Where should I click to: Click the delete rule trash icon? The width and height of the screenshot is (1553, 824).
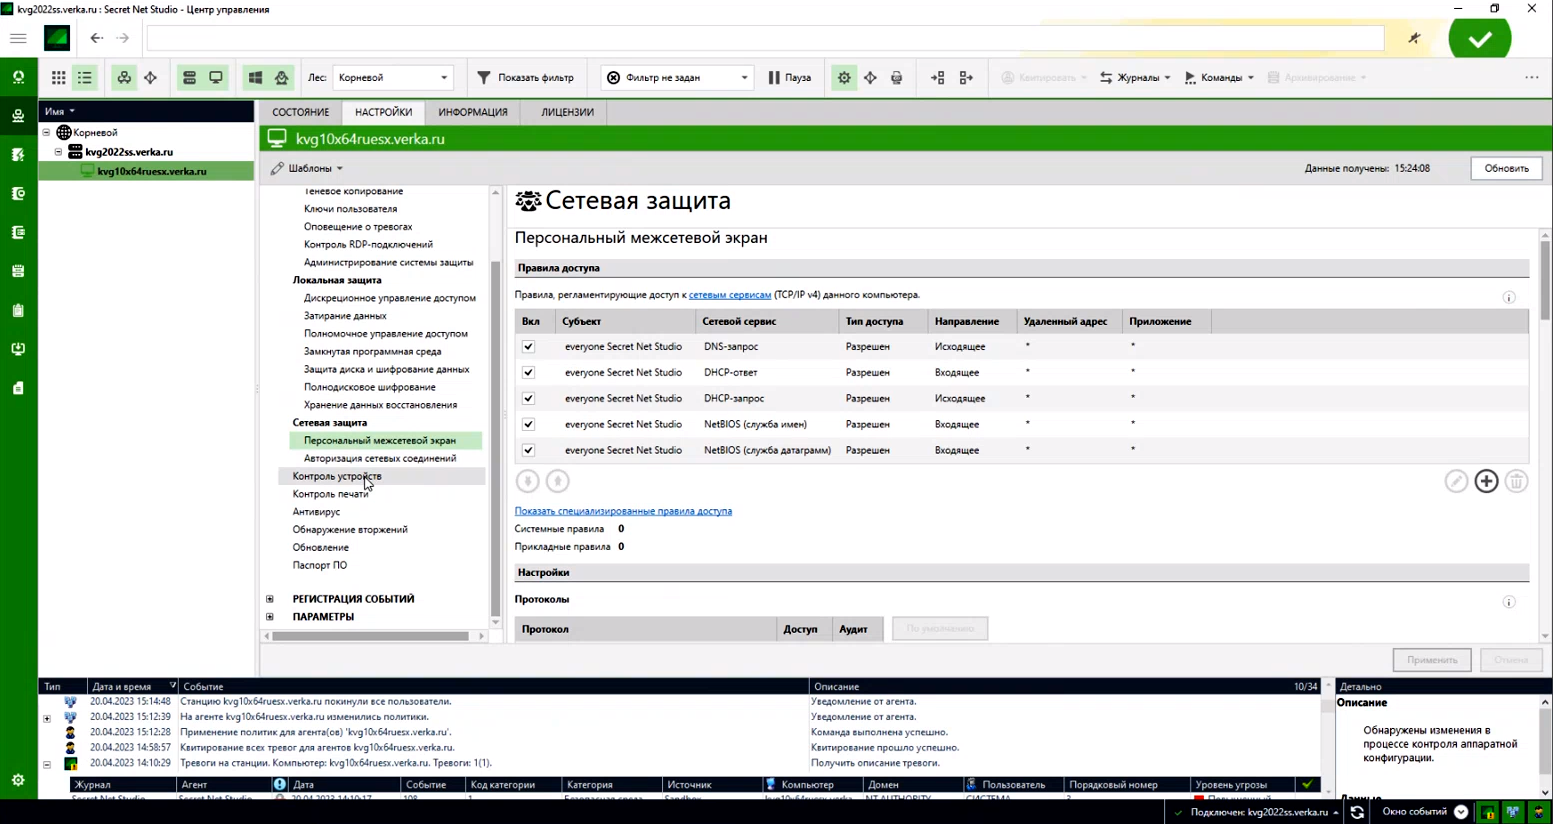[1516, 482]
